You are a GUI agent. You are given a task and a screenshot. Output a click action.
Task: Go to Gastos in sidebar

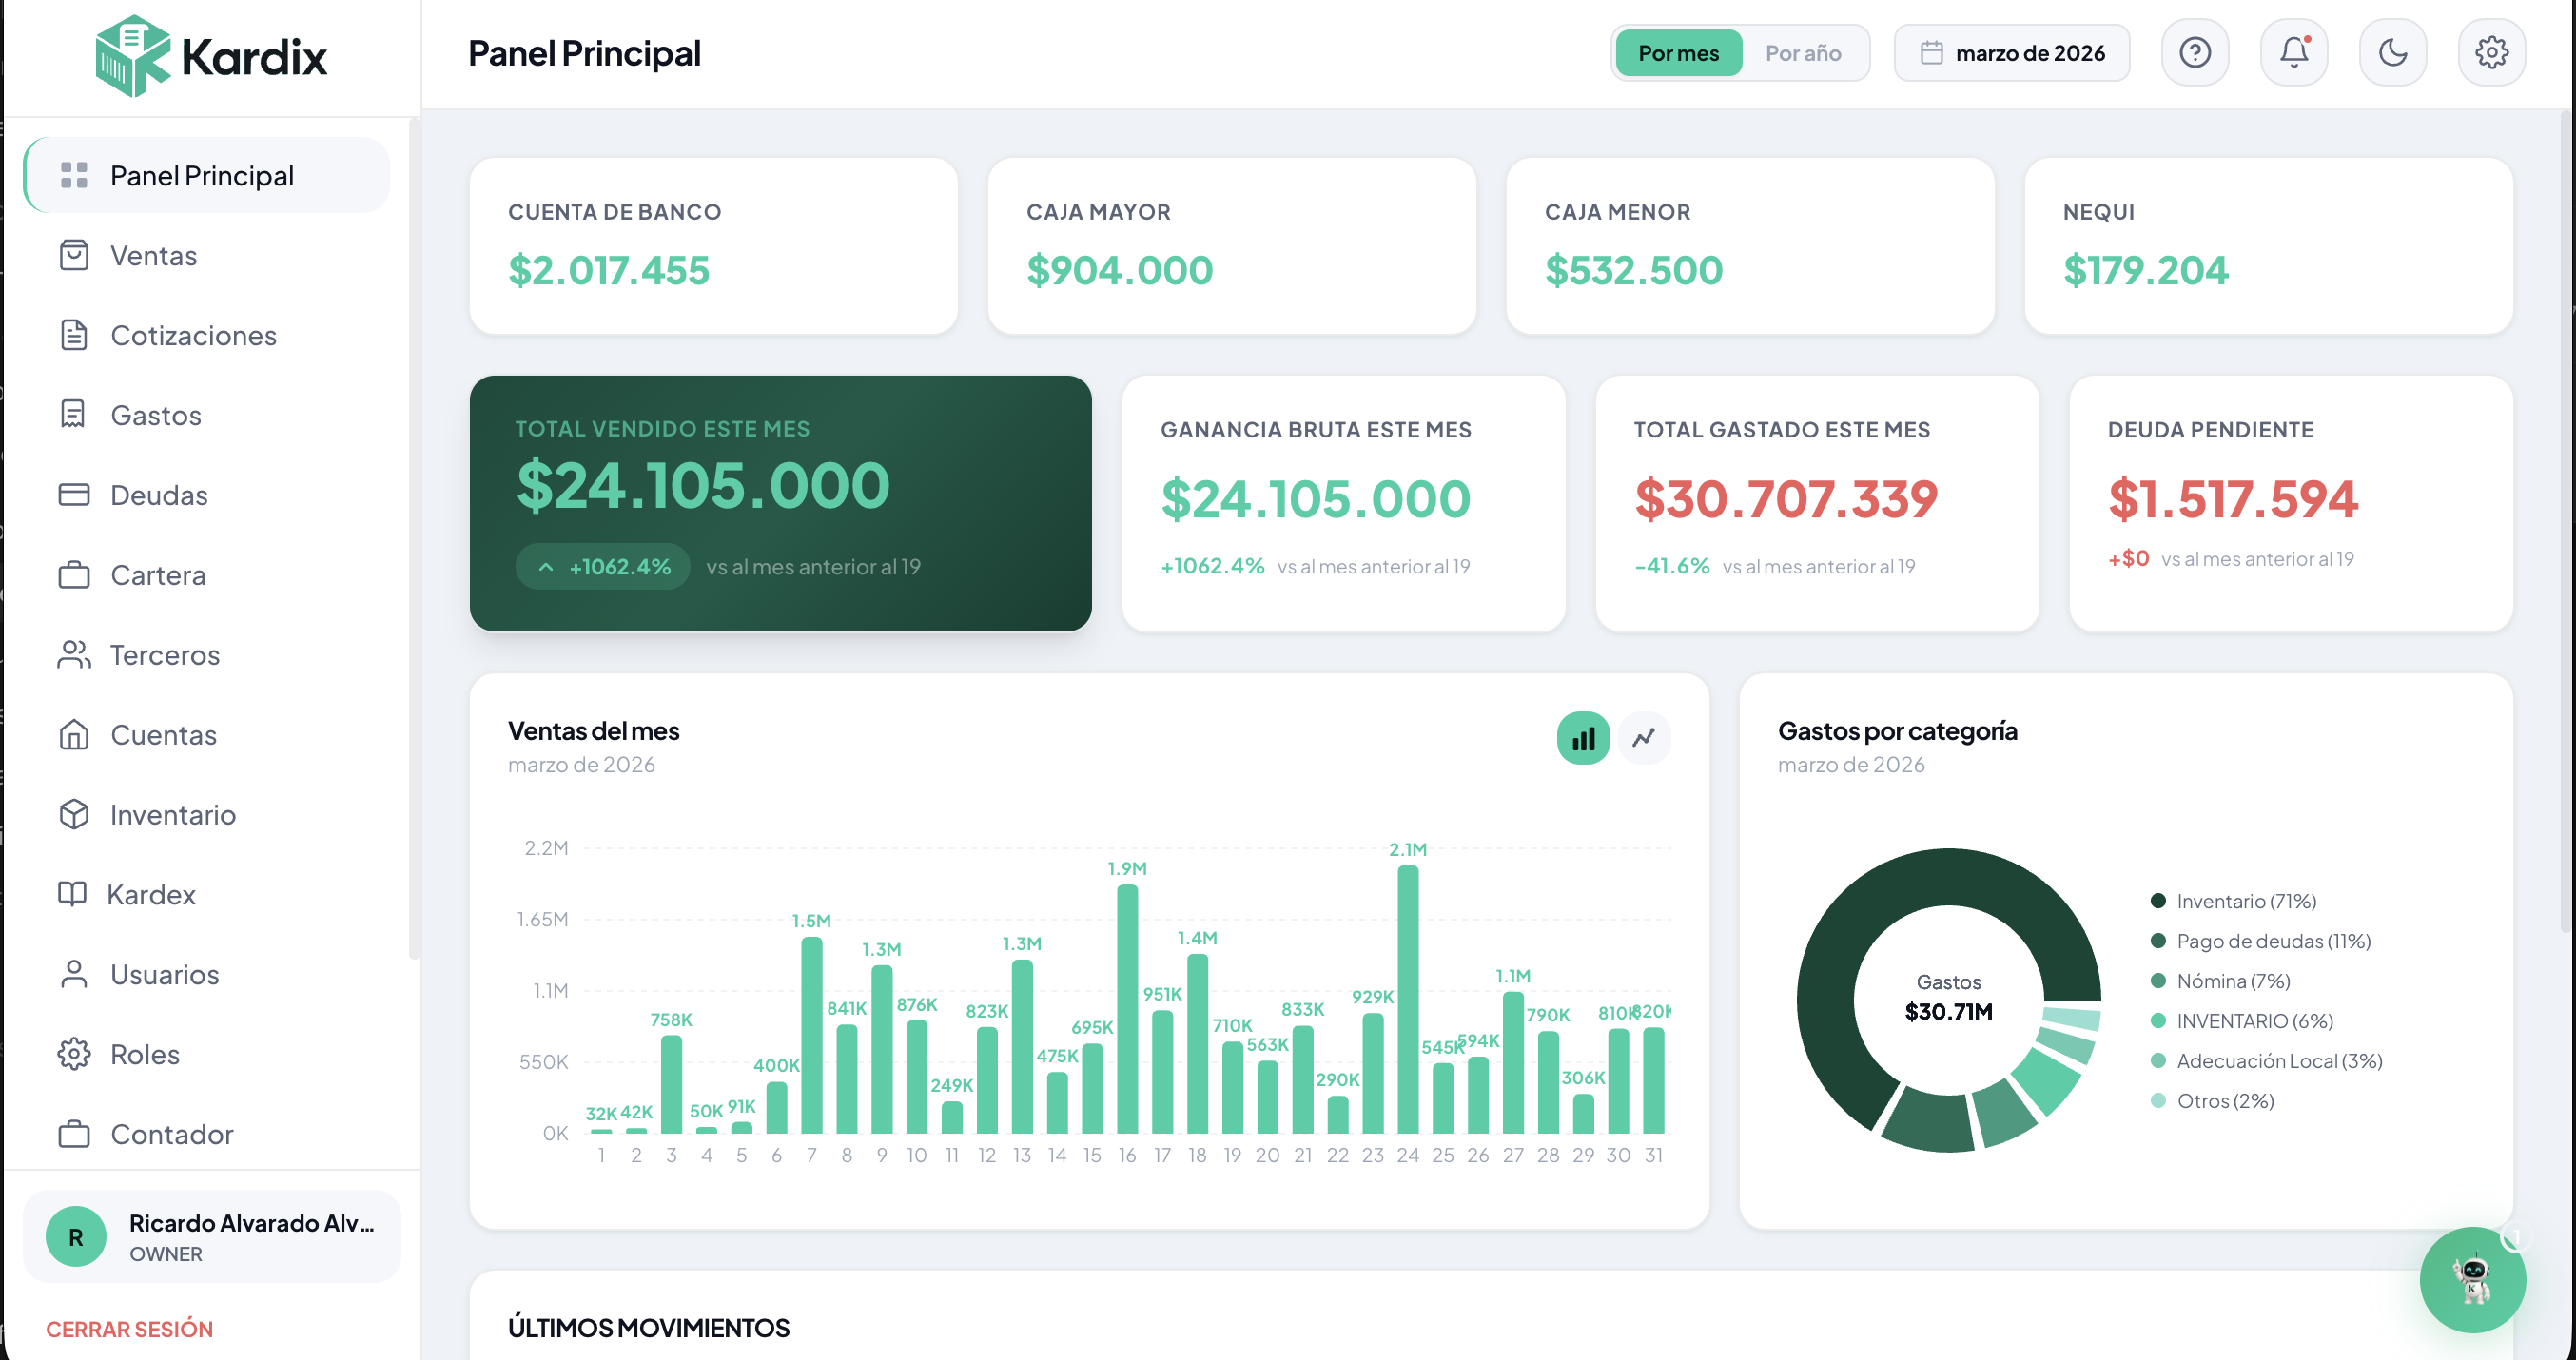207,414
